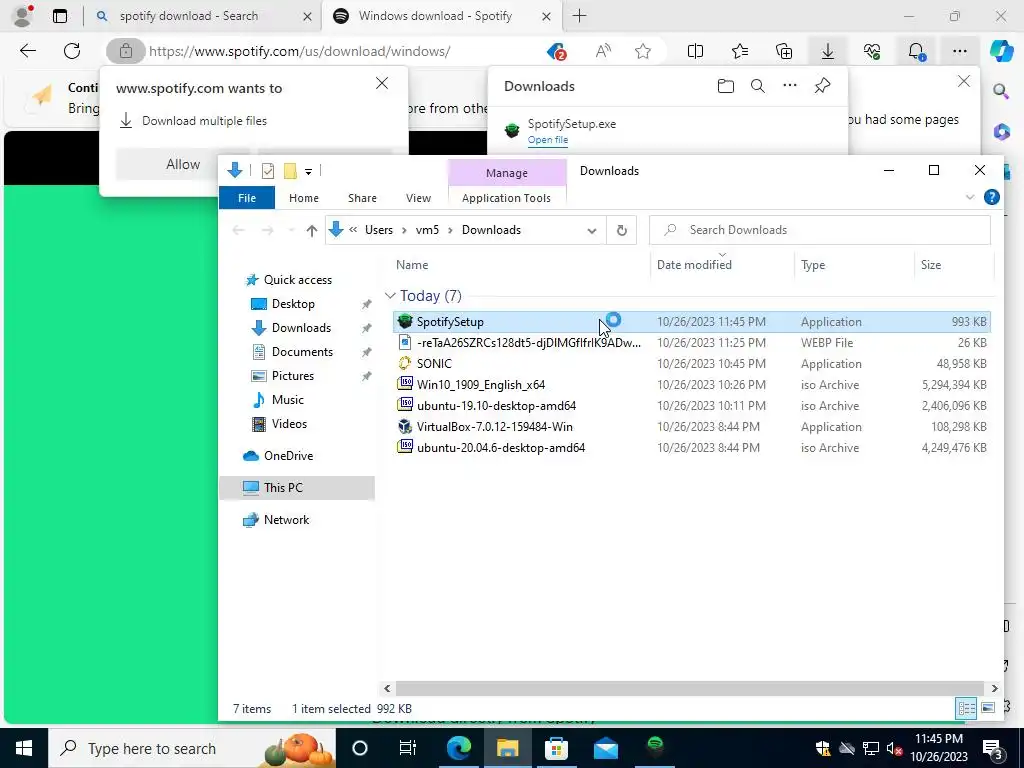Select Win10_1909_English_x64 iso file

click(694, 385)
